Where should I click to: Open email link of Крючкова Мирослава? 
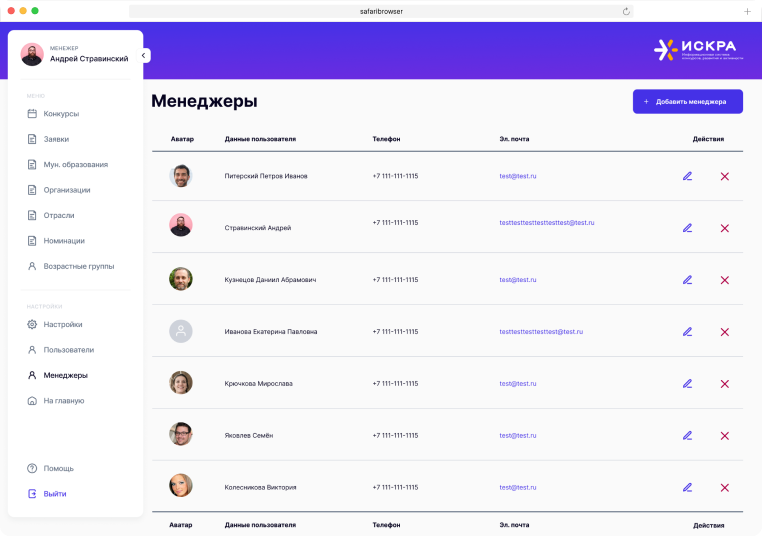tap(518, 384)
